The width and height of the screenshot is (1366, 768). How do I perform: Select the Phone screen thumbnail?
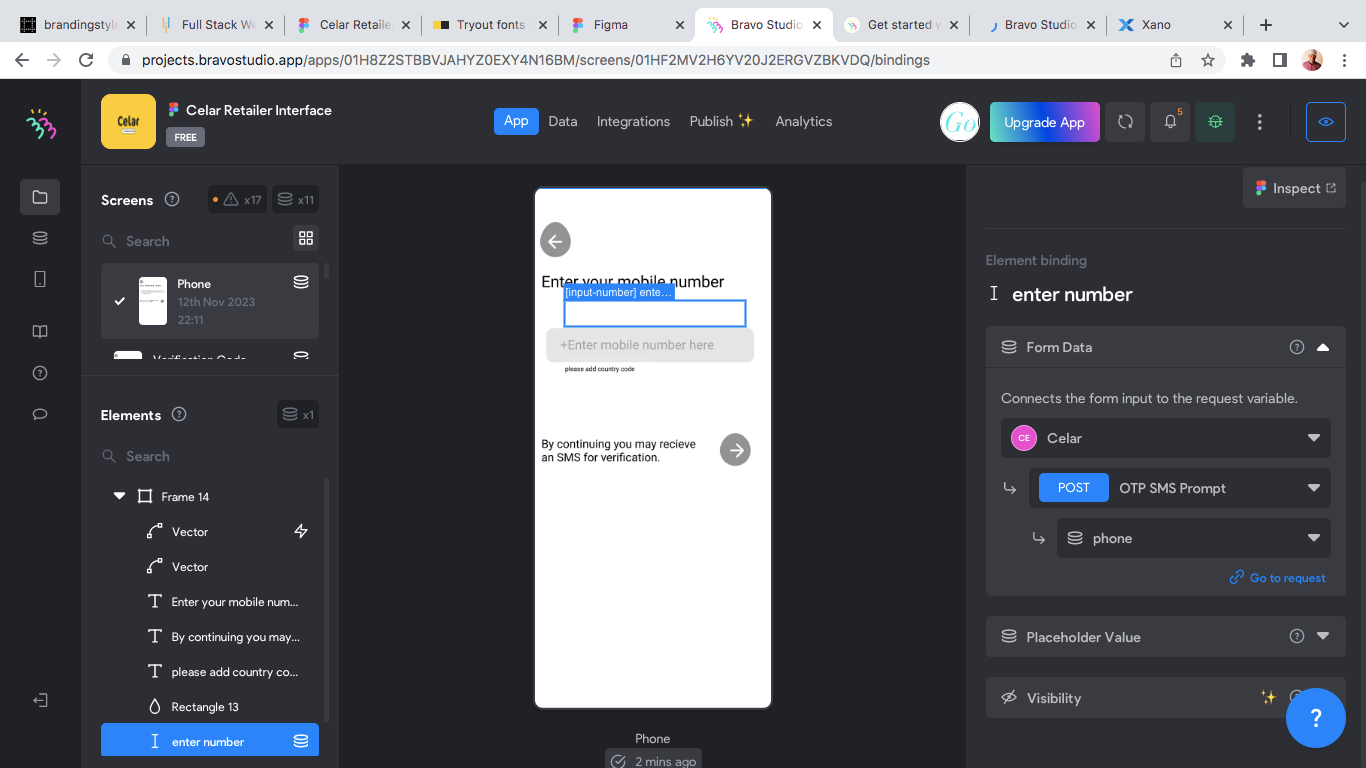[153, 301]
